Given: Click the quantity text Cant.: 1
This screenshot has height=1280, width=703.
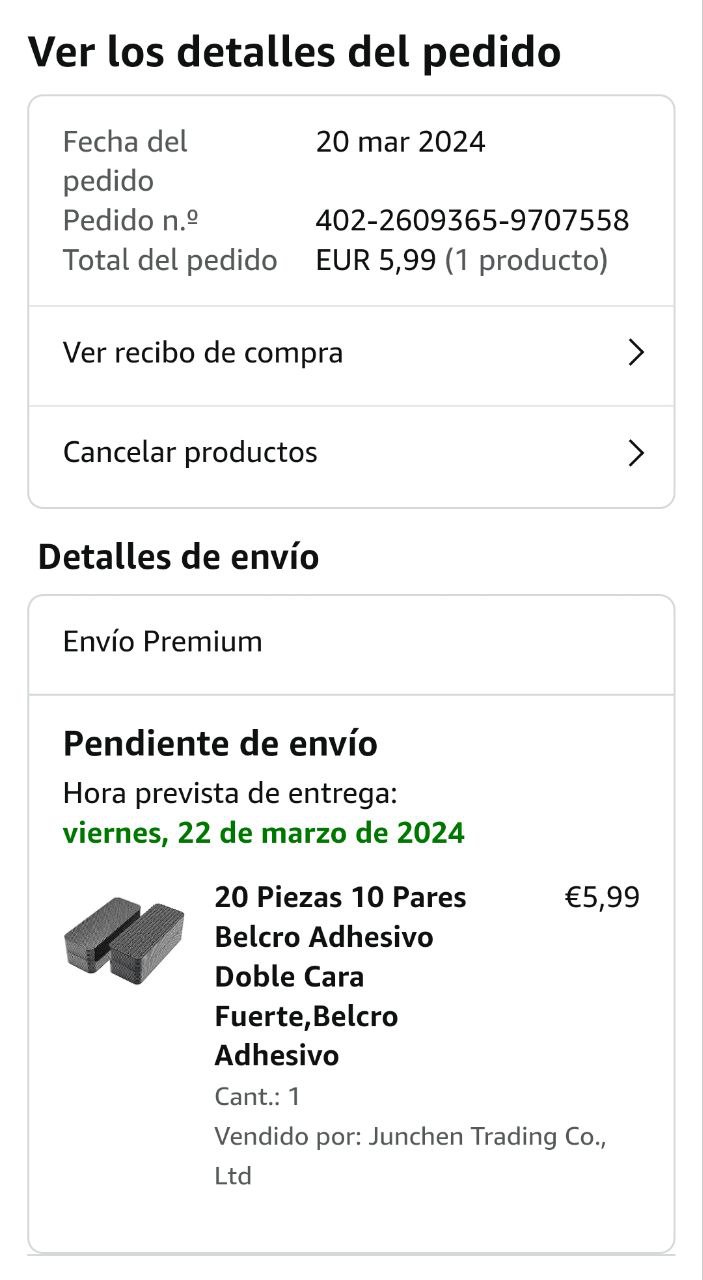Looking at the screenshot, I should click(257, 1097).
